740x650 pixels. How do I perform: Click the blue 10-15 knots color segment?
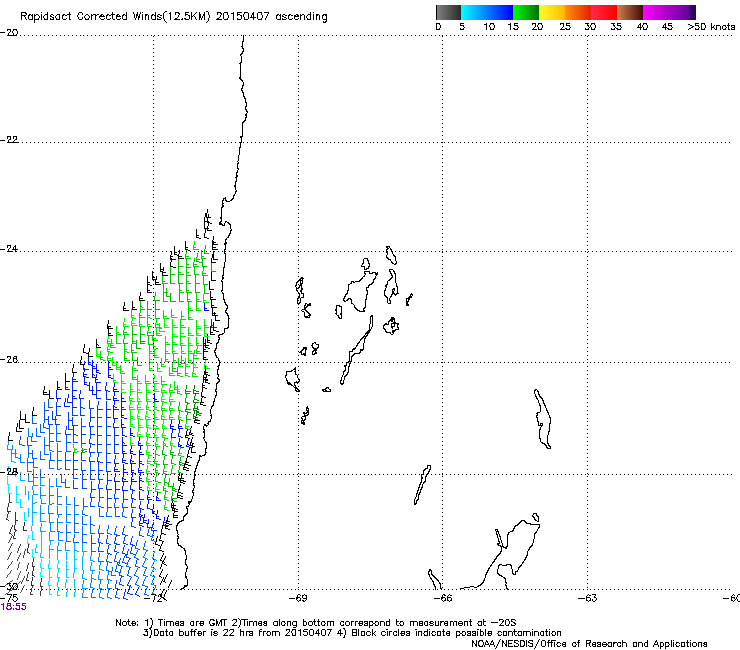pyautogui.click(x=500, y=12)
